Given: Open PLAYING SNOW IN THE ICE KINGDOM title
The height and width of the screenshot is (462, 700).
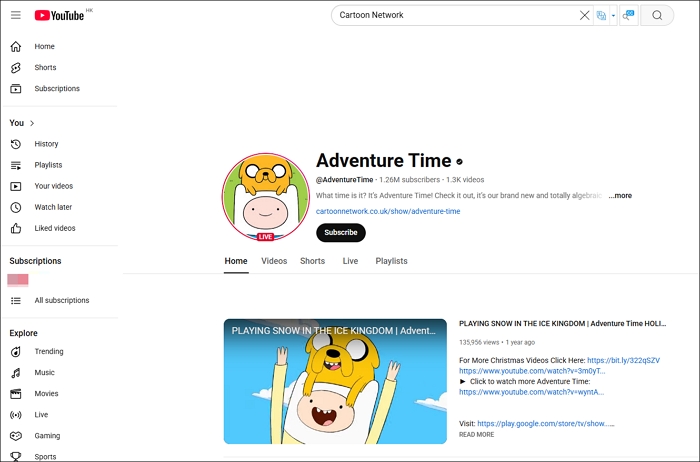Looking at the screenshot, I should click(562, 324).
